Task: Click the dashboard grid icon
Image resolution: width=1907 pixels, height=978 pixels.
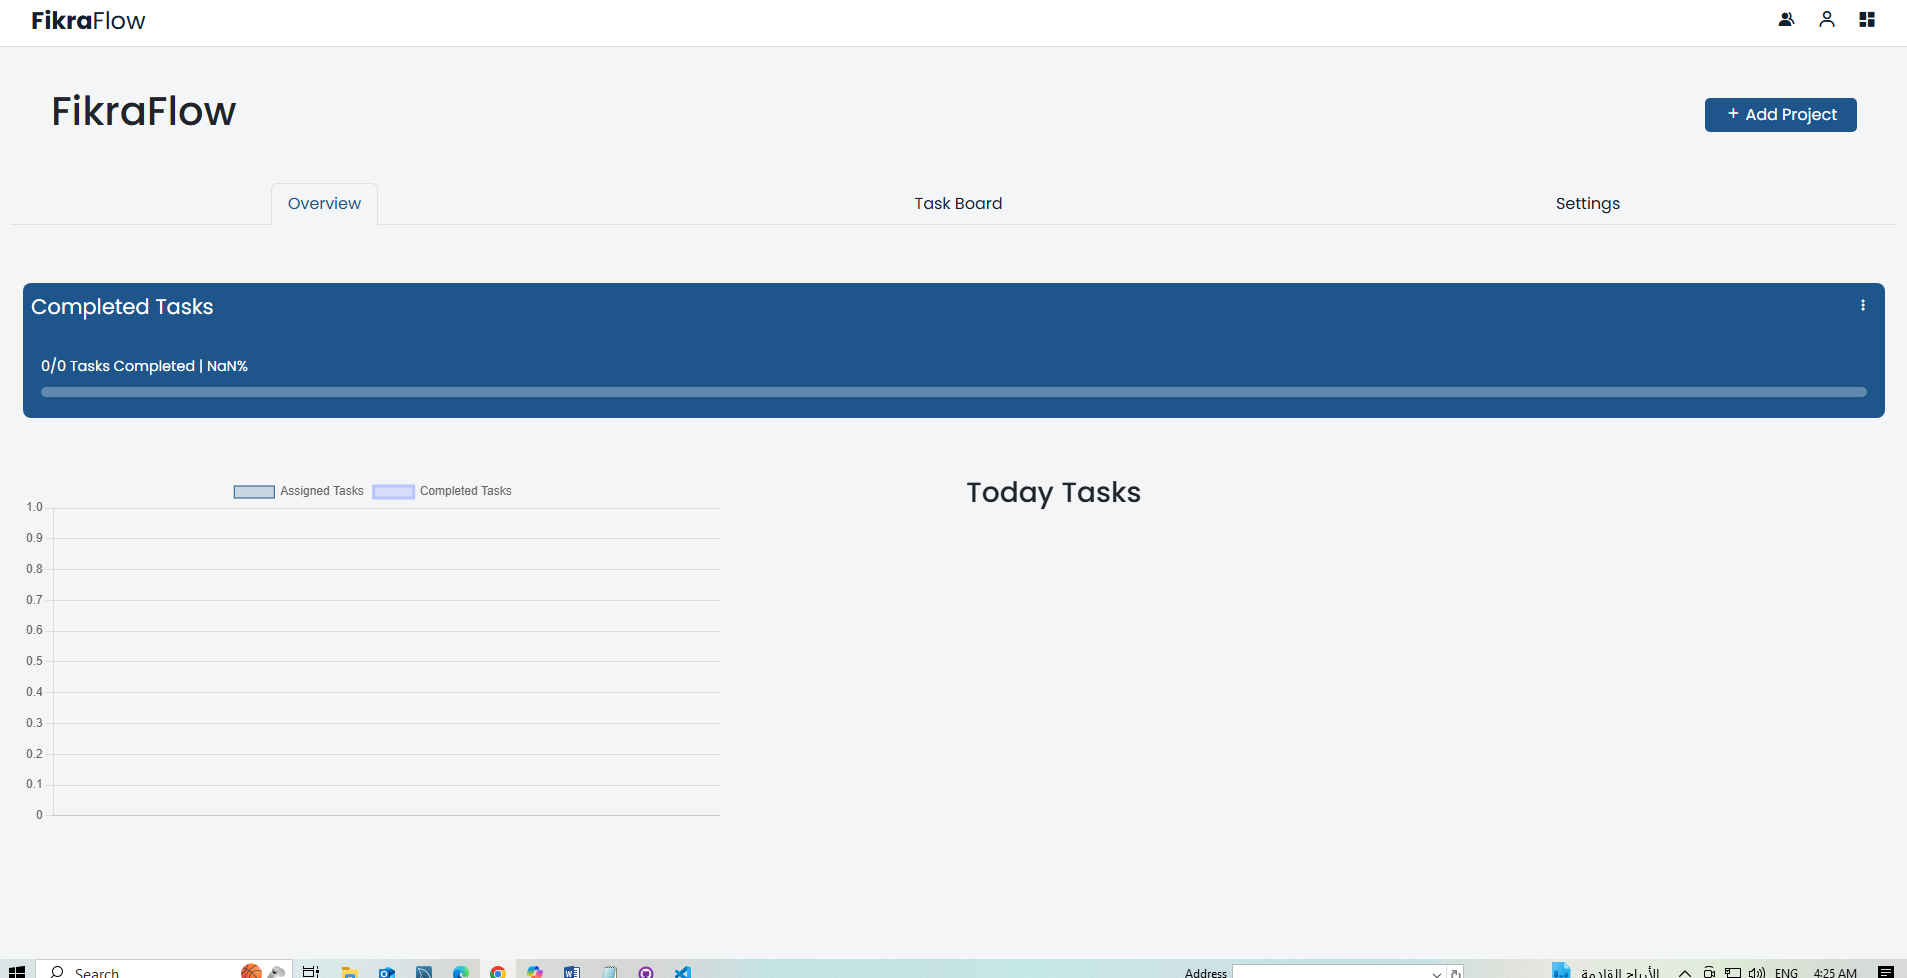Action: [1867, 19]
